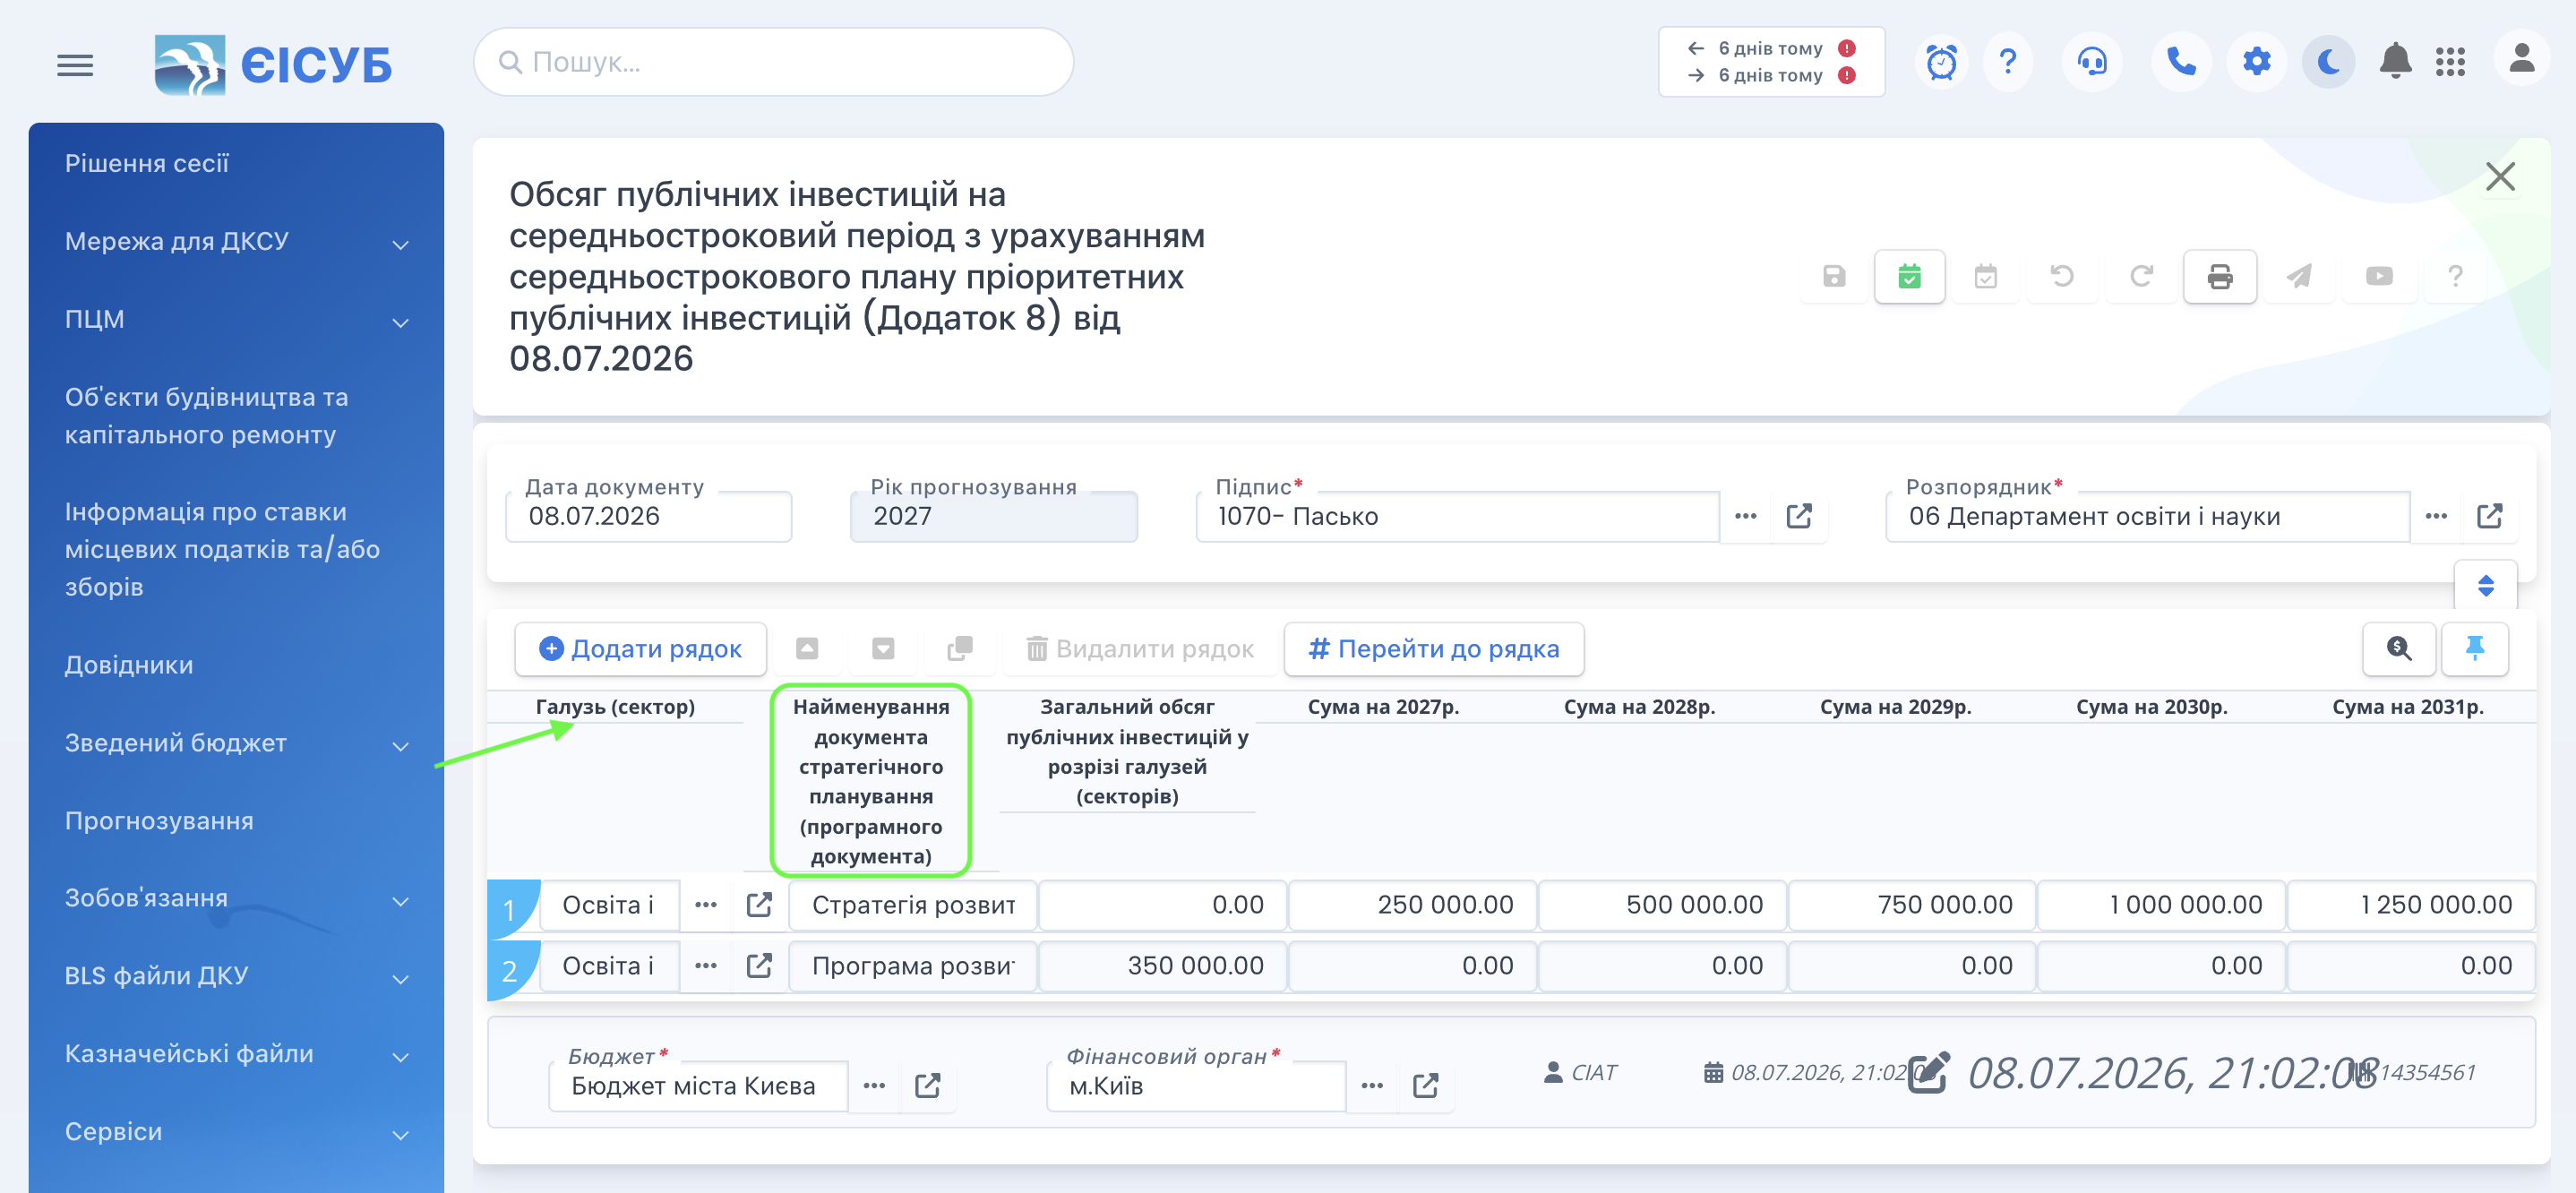Click the save document icon
2576x1193 pixels.
(x=1834, y=276)
